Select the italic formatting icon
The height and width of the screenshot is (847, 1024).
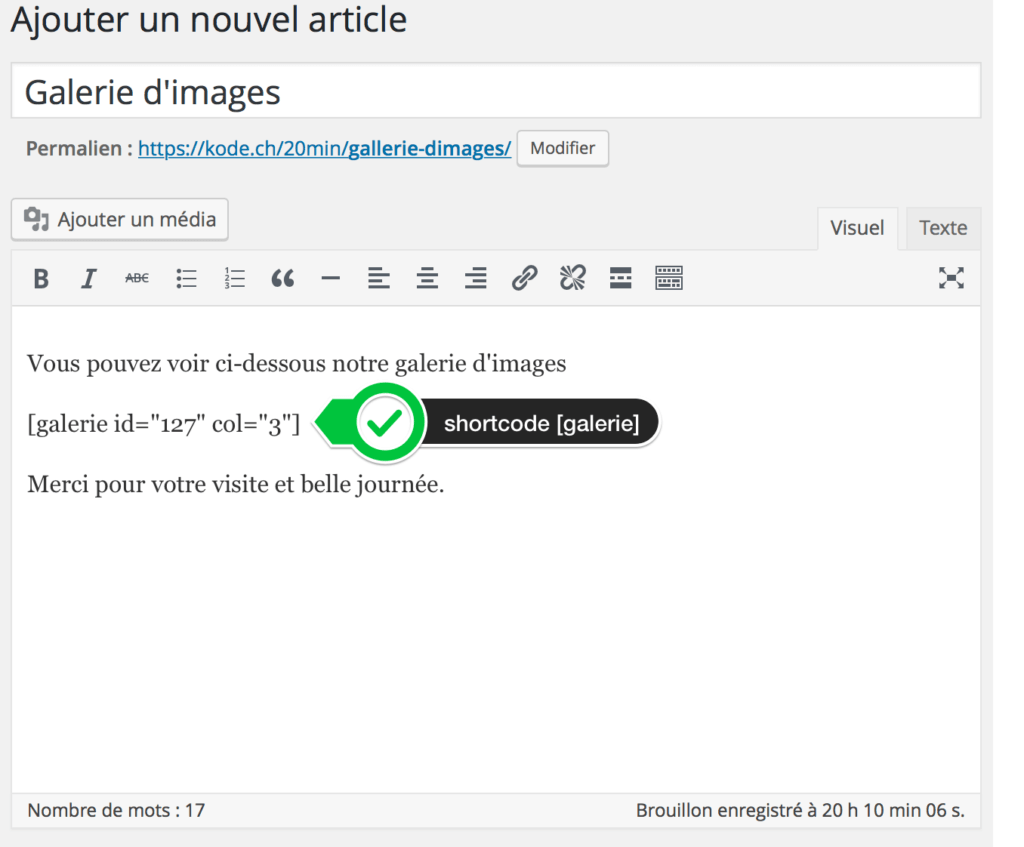point(88,278)
